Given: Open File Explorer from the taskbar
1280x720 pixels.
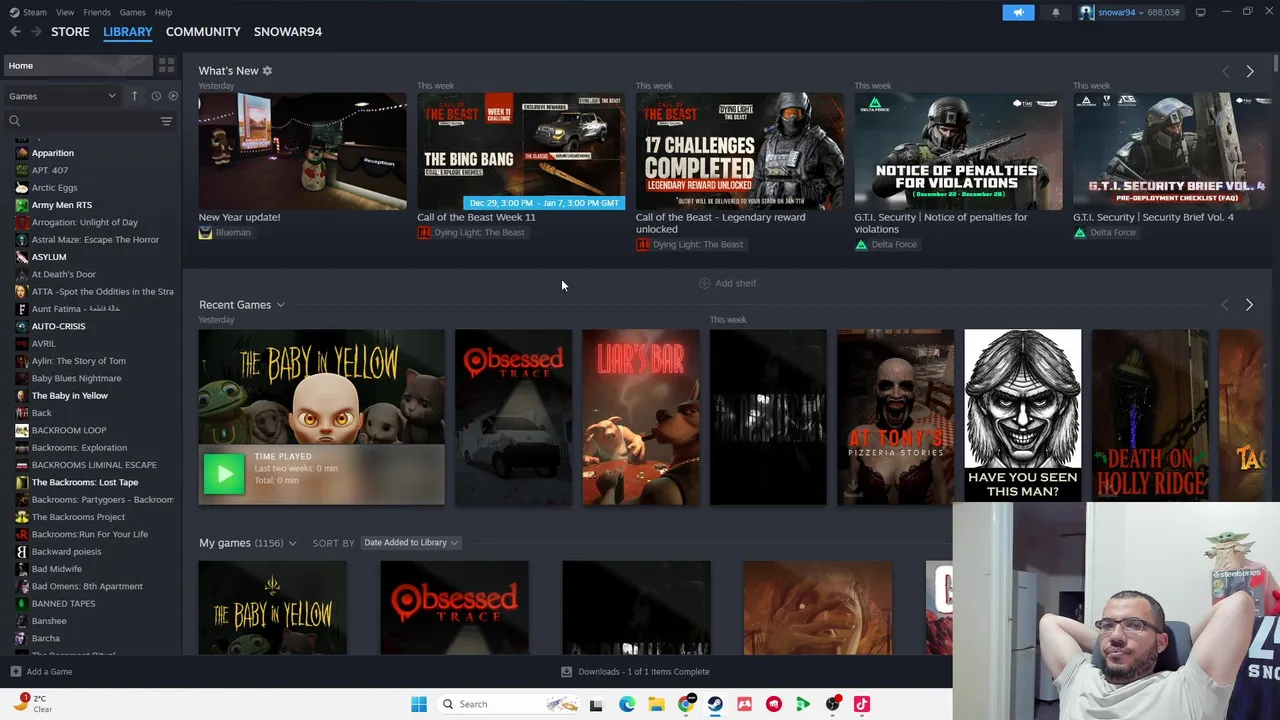Looking at the screenshot, I should (656, 704).
